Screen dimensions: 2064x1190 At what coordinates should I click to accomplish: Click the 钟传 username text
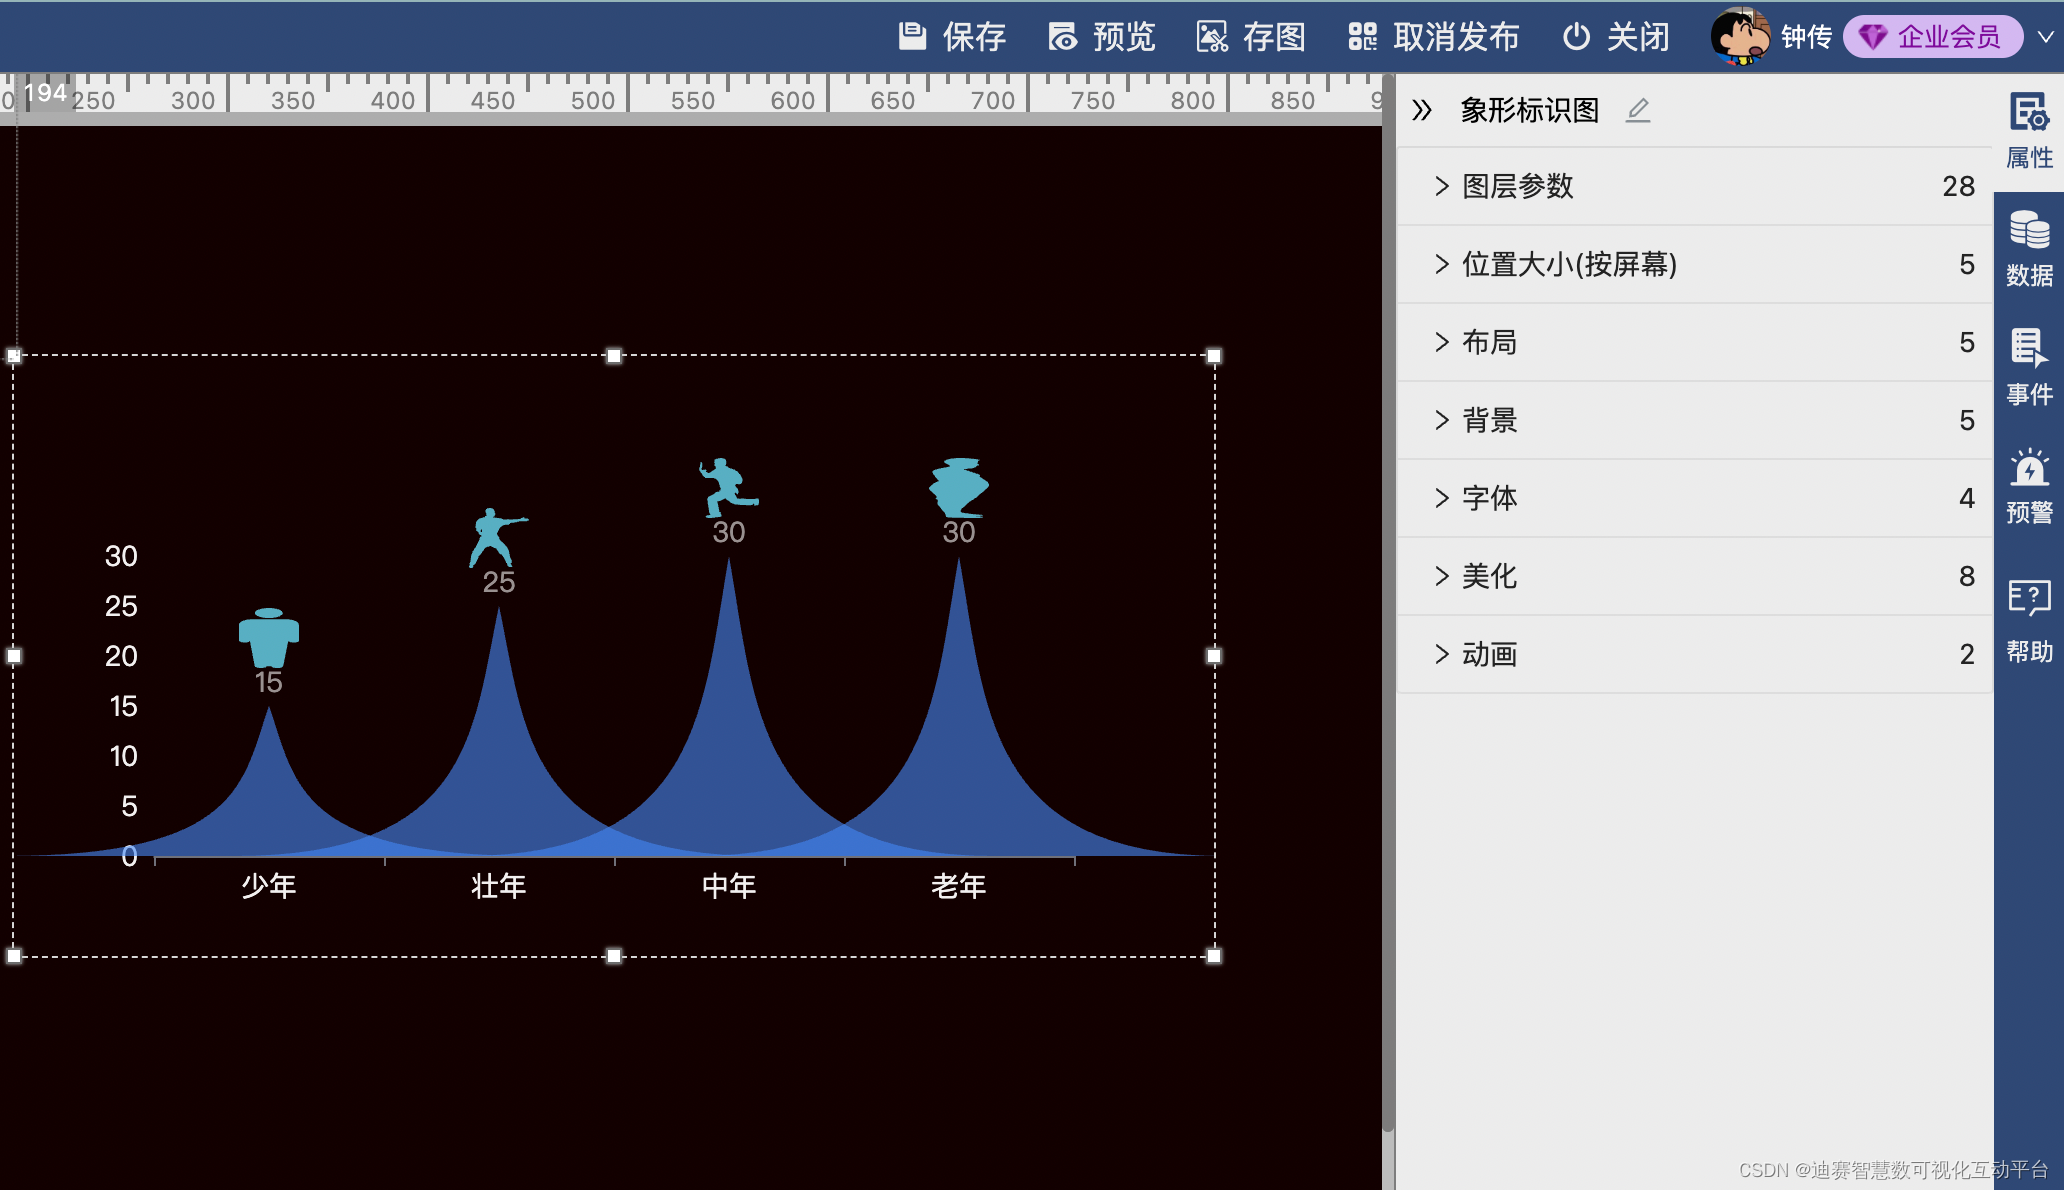[1806, 37]
